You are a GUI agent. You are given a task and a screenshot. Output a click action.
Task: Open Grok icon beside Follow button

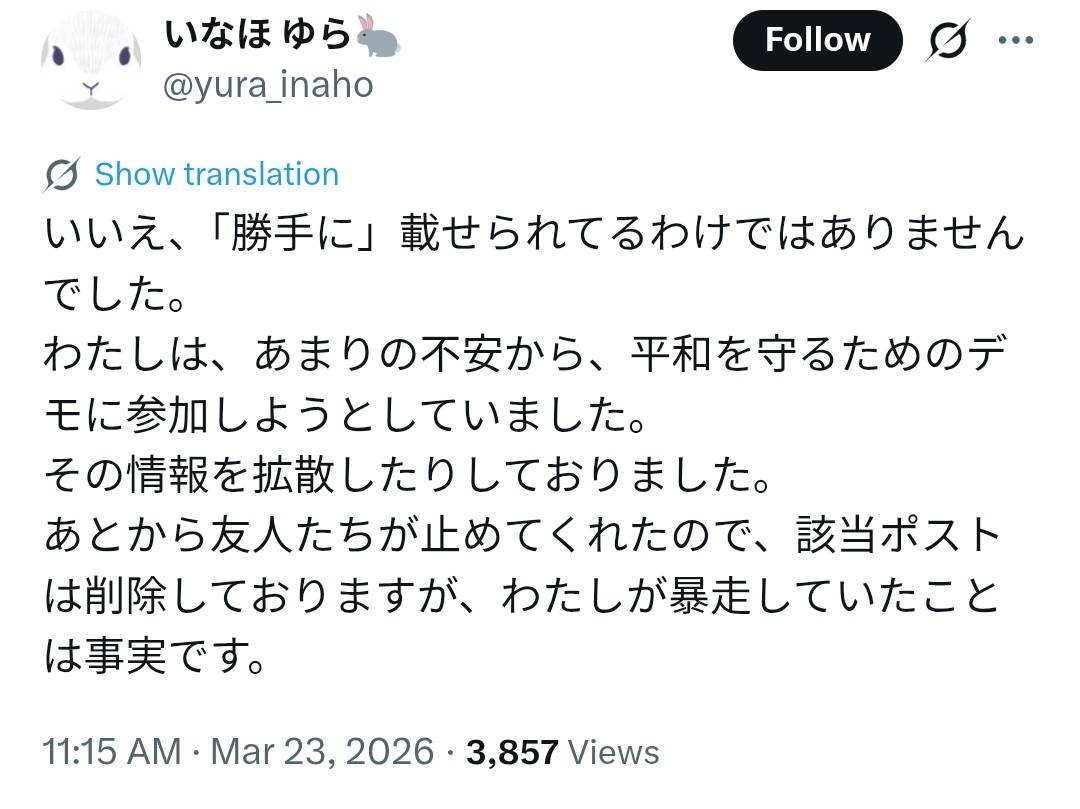(x=944, y=41)
